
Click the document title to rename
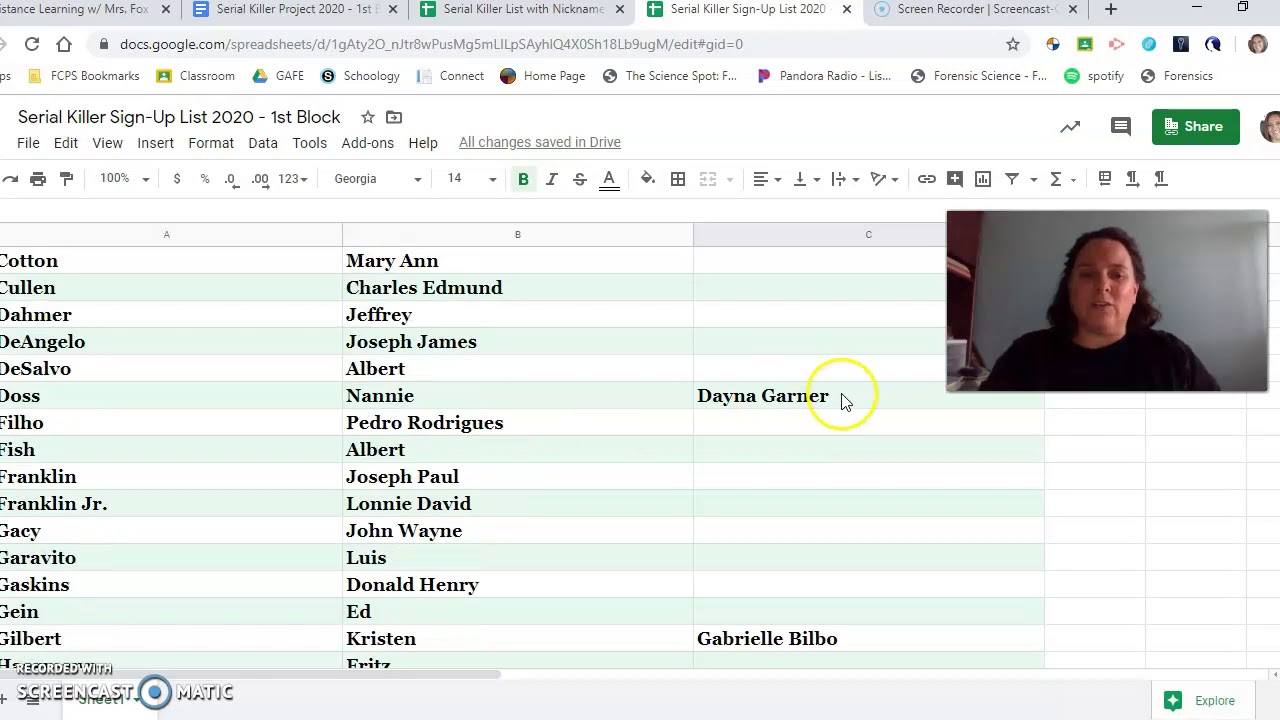tap(179, 117)
